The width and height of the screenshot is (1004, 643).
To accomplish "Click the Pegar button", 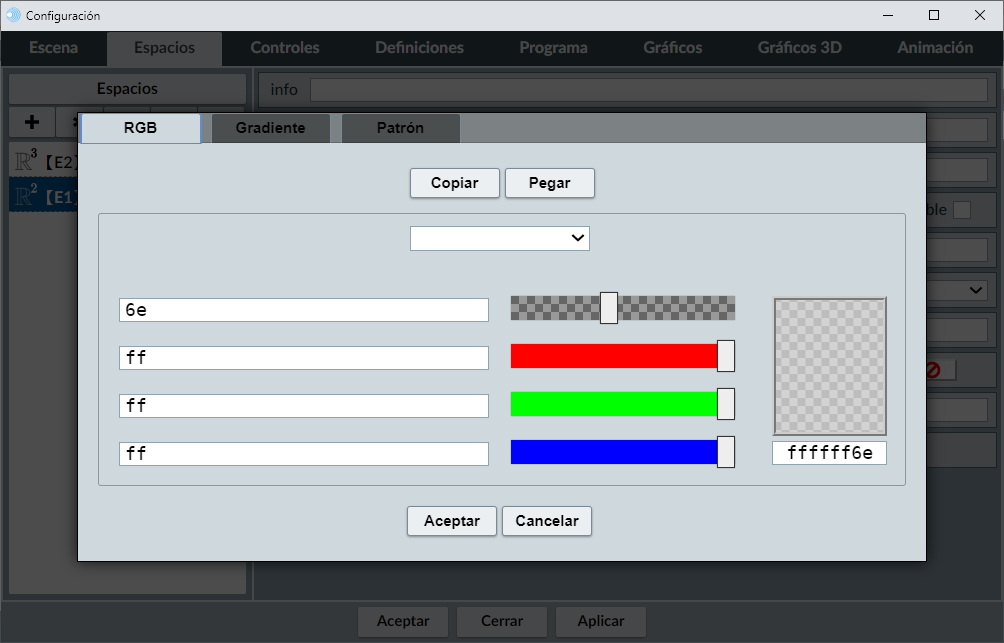I will tap(549, 183).
